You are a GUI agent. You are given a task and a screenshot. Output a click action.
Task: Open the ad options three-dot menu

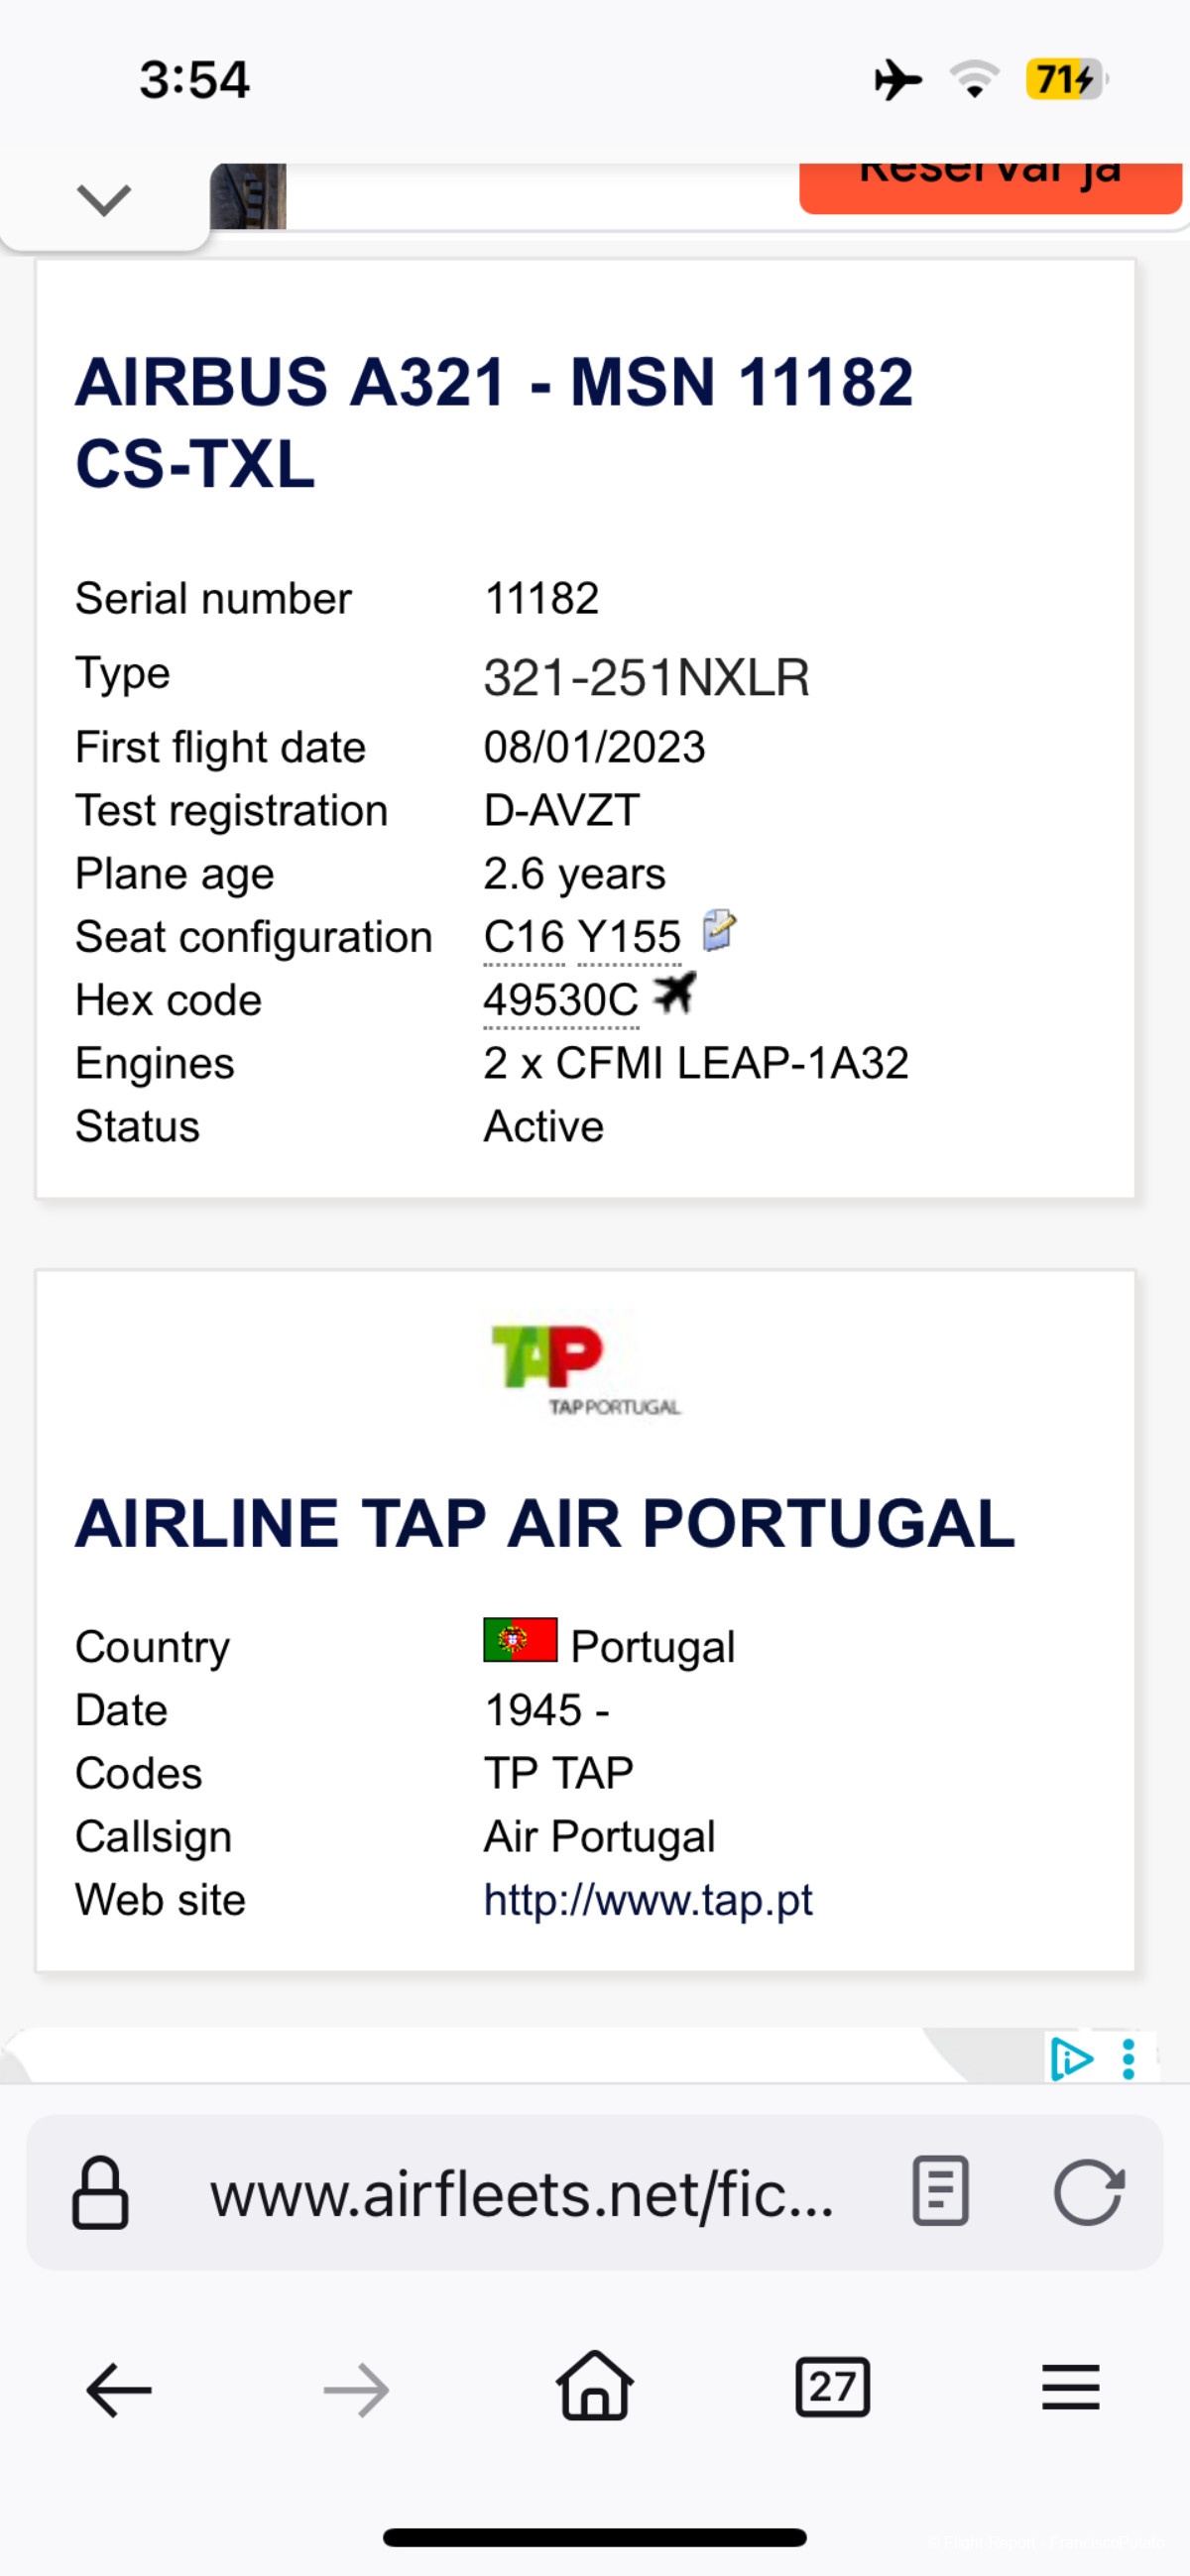pos(1129,2060)
